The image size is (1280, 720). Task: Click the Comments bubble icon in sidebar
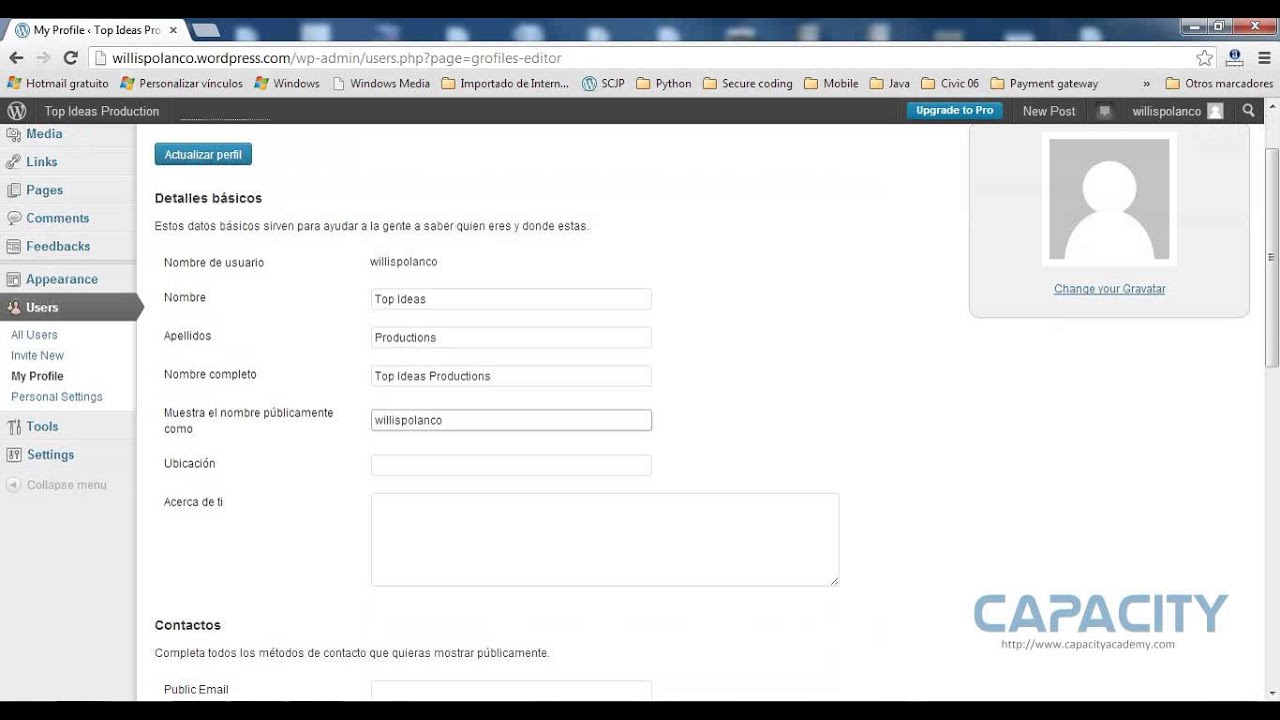tap(14, 218)
